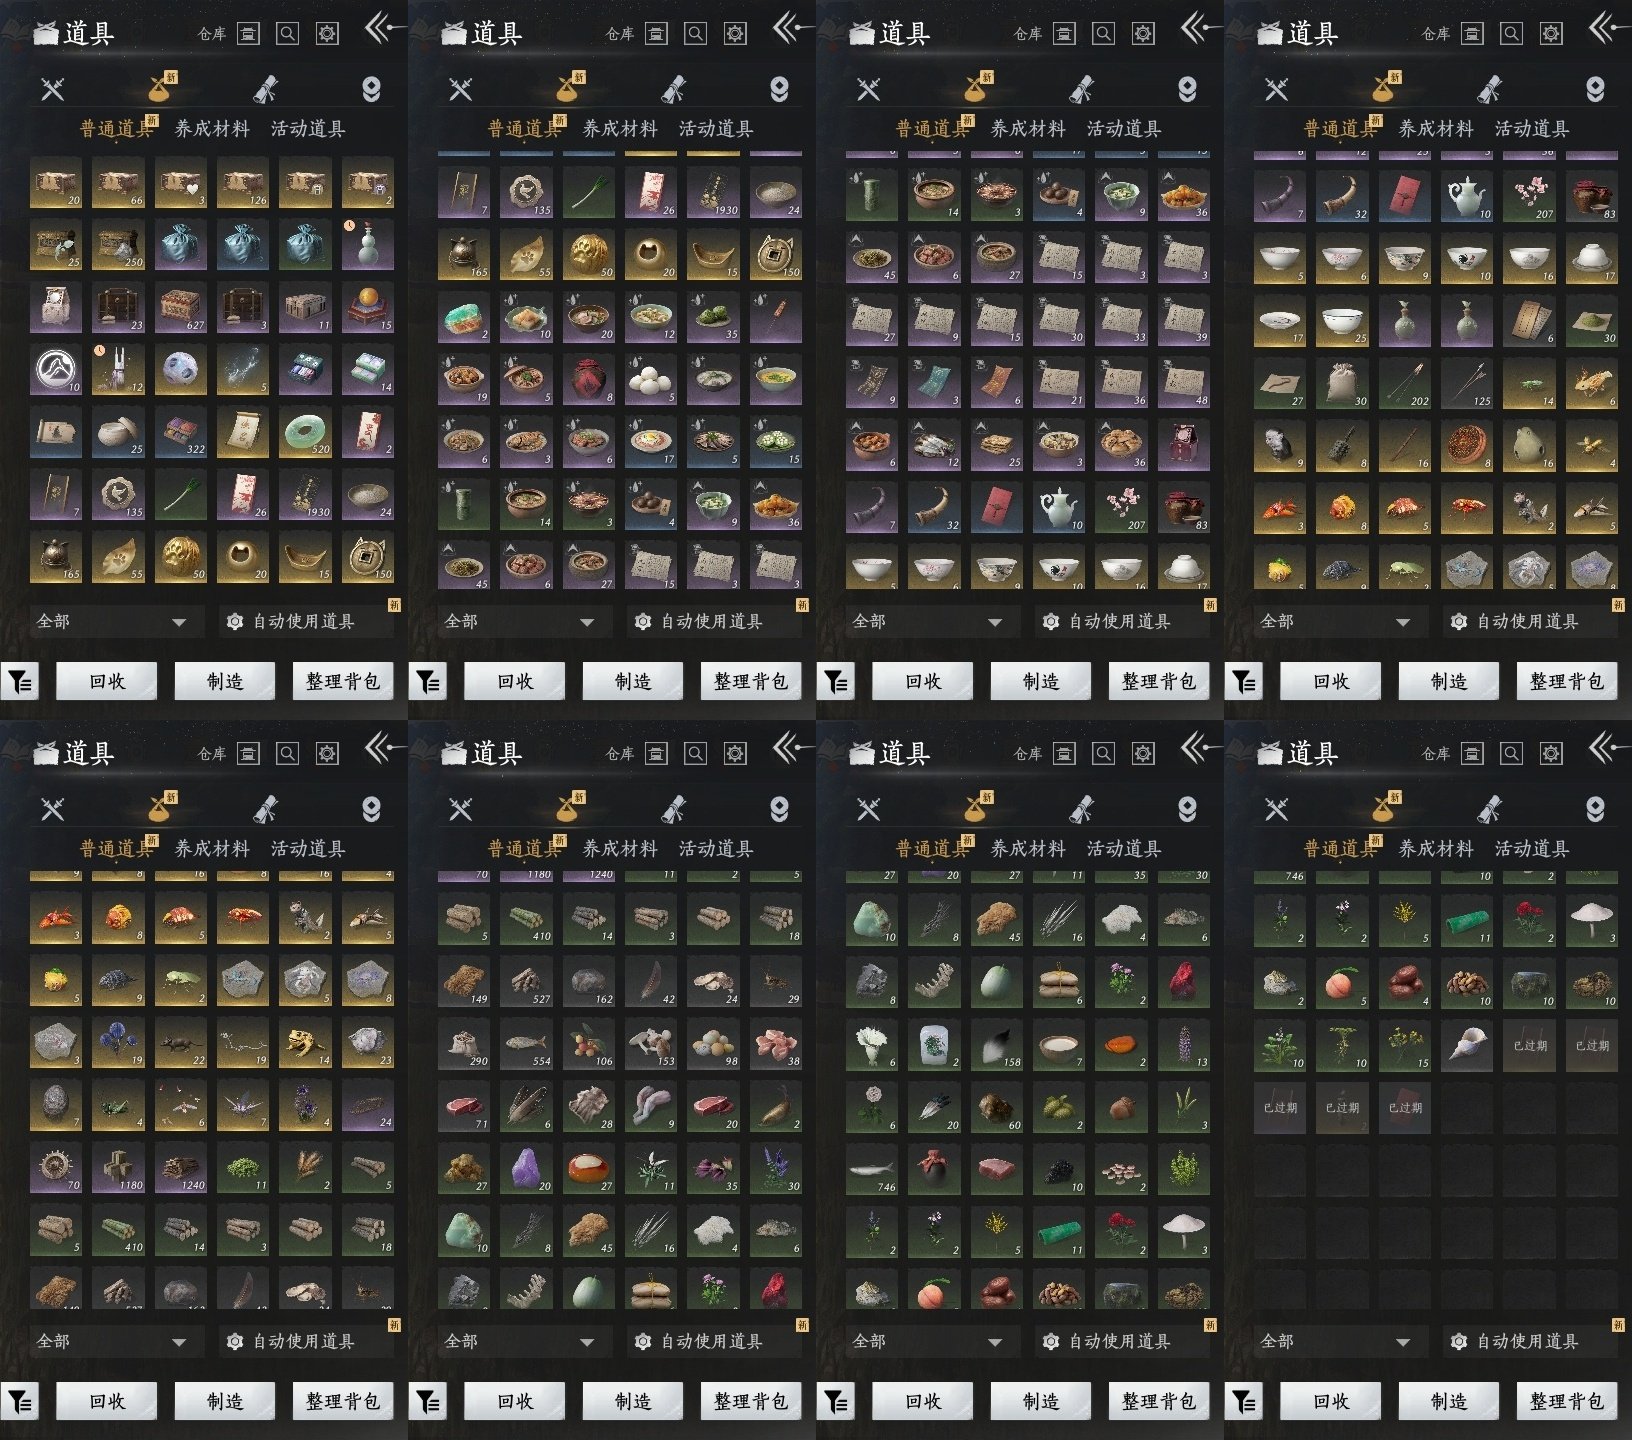Click the search magnifier in third bottom panel header
The width and height of the screenshot is (1632, 1440).
[1103, 754]
